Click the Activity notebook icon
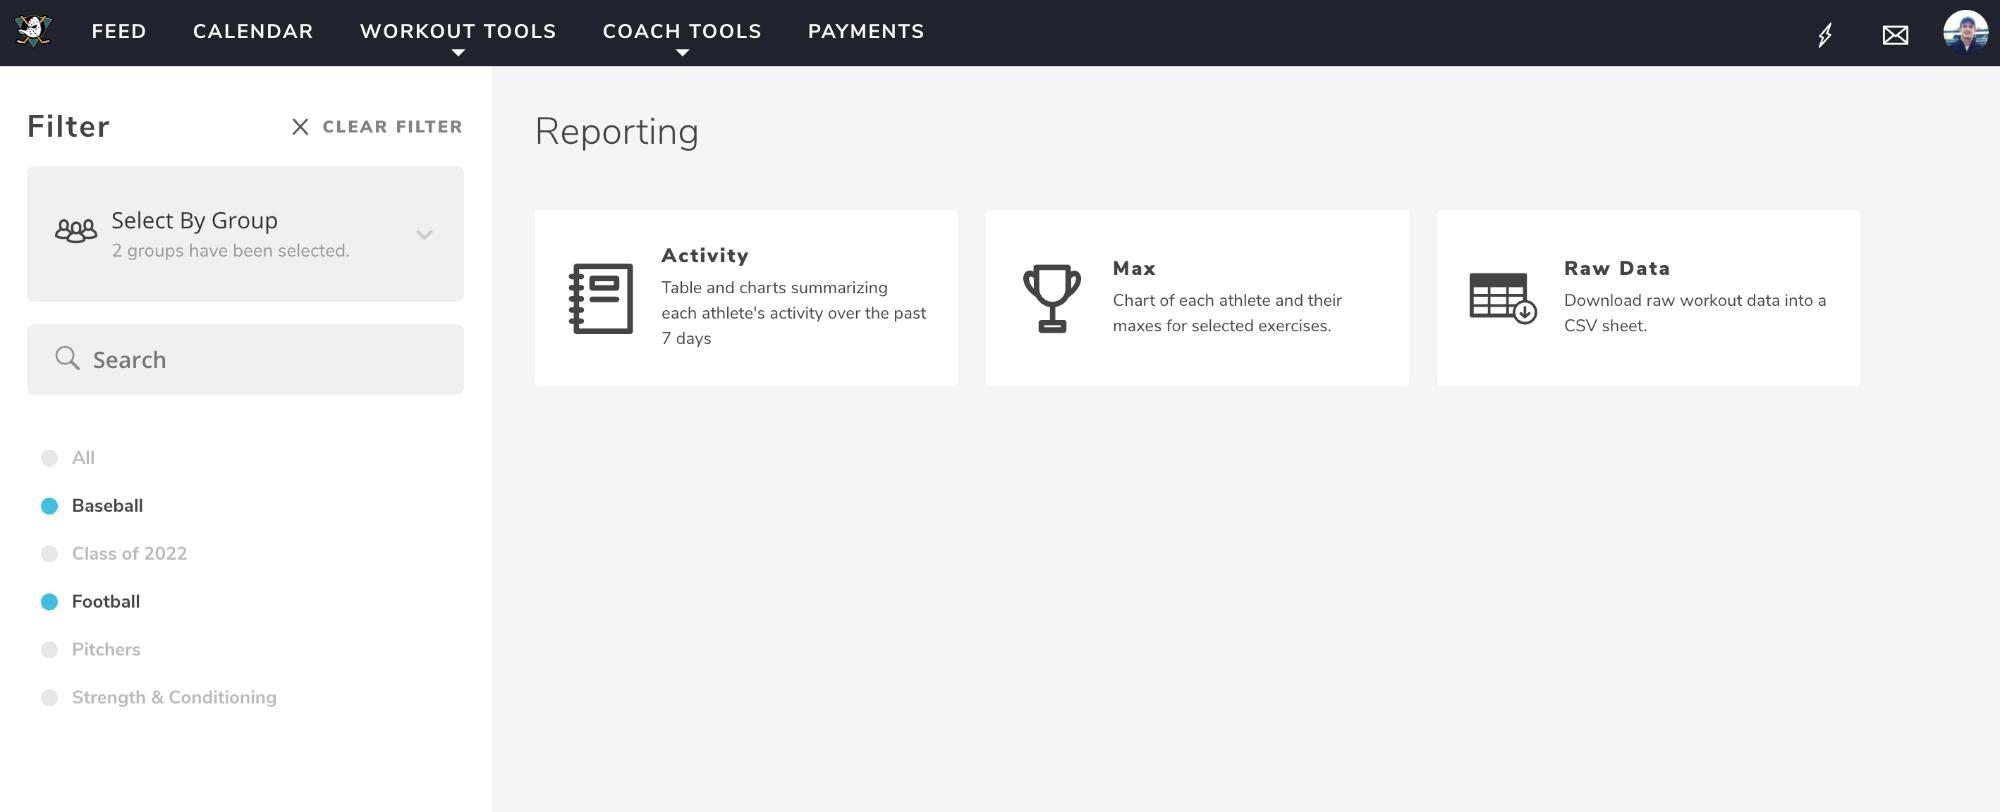The height and width of the screenshot is (812, 2000). [x=601, y=298]
